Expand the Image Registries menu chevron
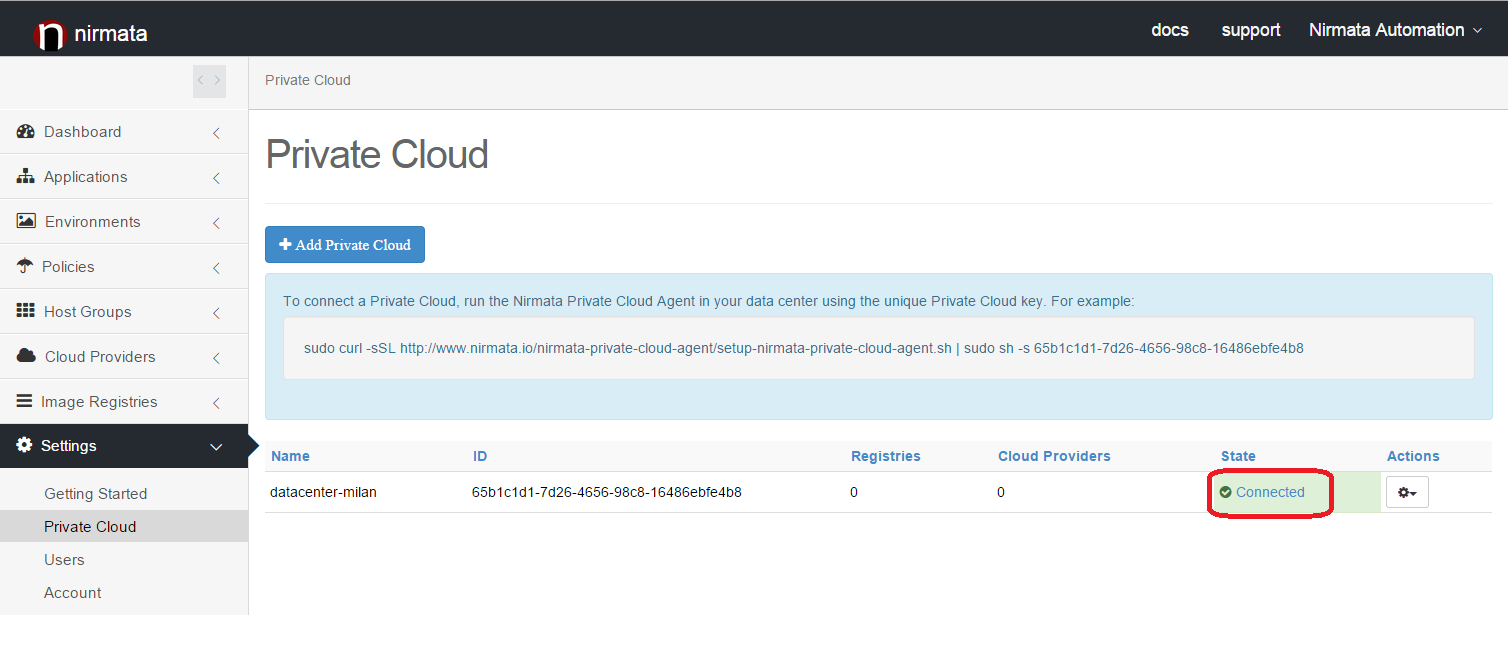Viewport: 1508px width, 648px height. click(216, 403)
